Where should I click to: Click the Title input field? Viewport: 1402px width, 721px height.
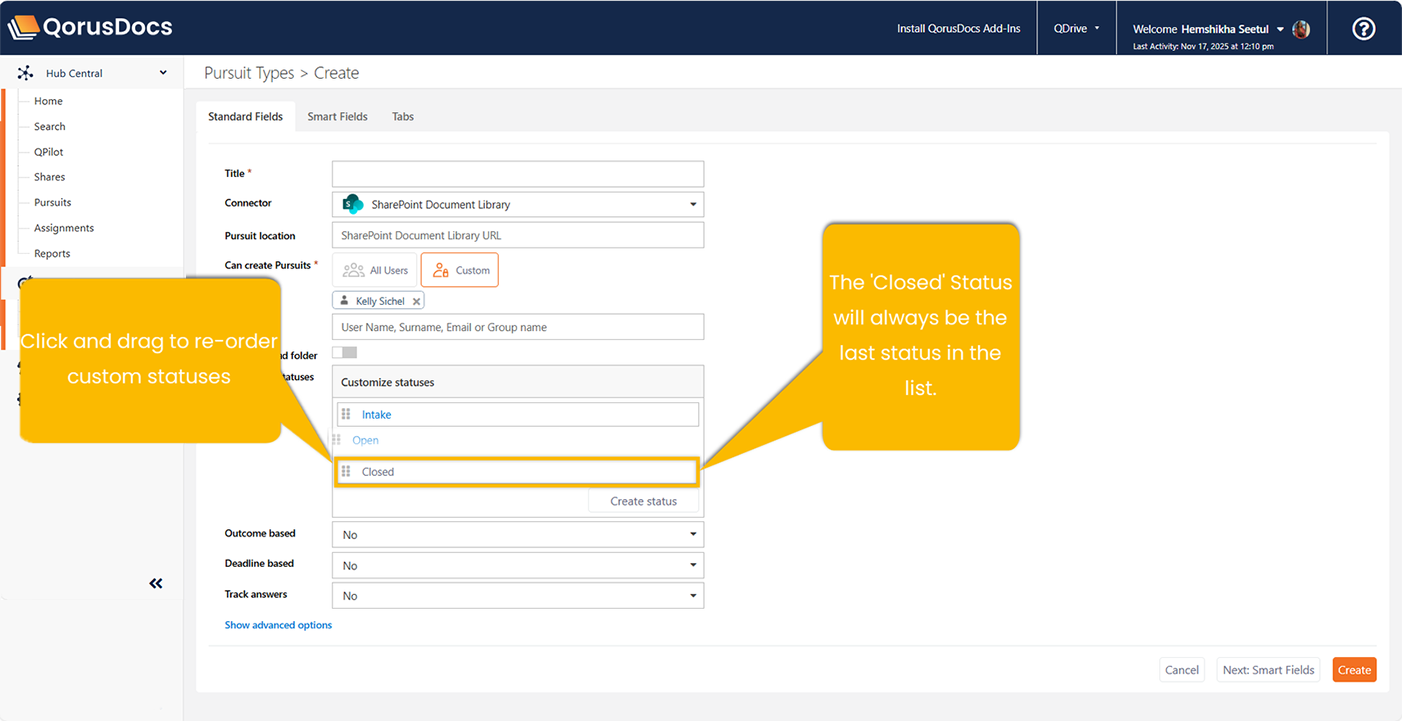tap(518, 174)
